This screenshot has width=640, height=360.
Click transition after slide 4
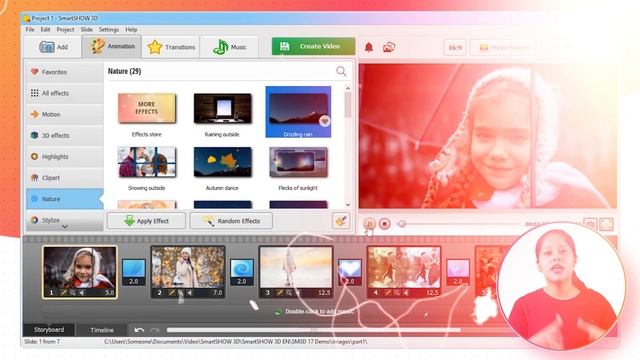click(x=458, y=272)
